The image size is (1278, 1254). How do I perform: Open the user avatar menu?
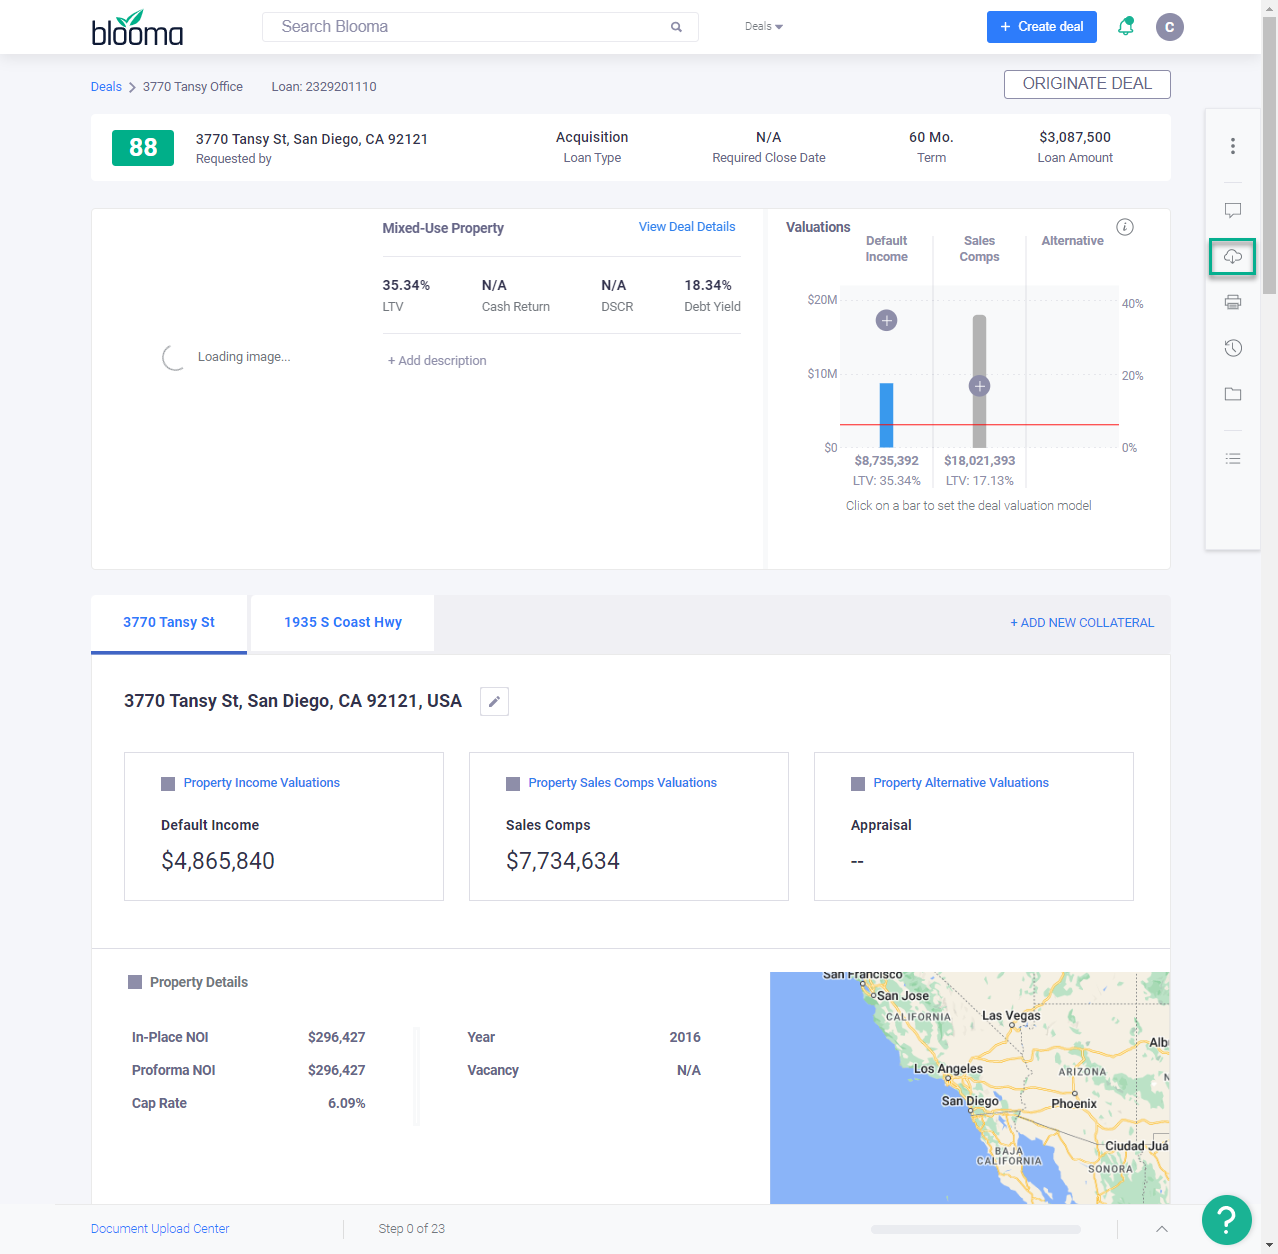point(1169,27)
